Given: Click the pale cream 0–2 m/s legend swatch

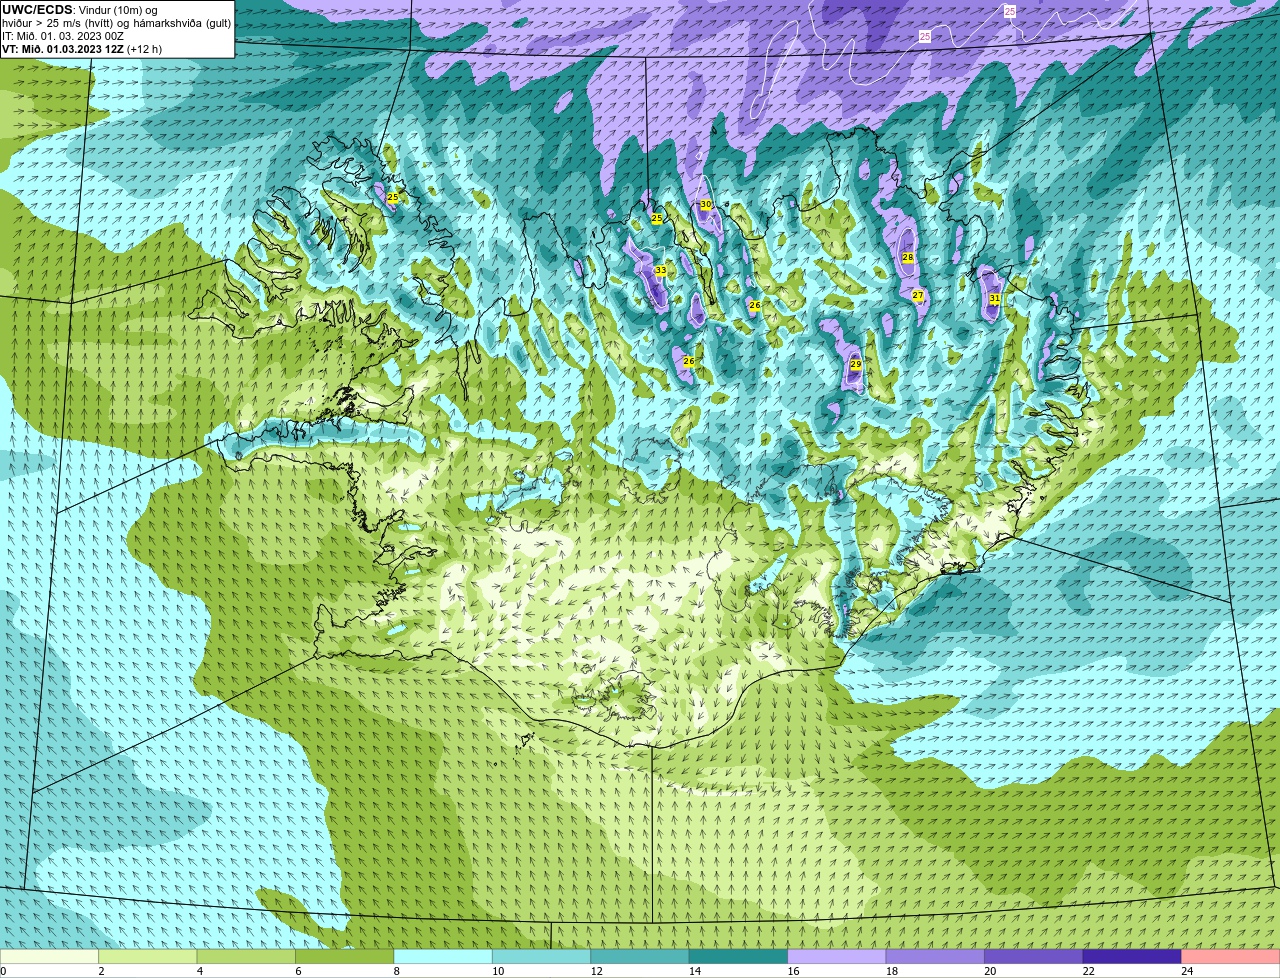Looking at the screenshot, I should coord(50,956).
